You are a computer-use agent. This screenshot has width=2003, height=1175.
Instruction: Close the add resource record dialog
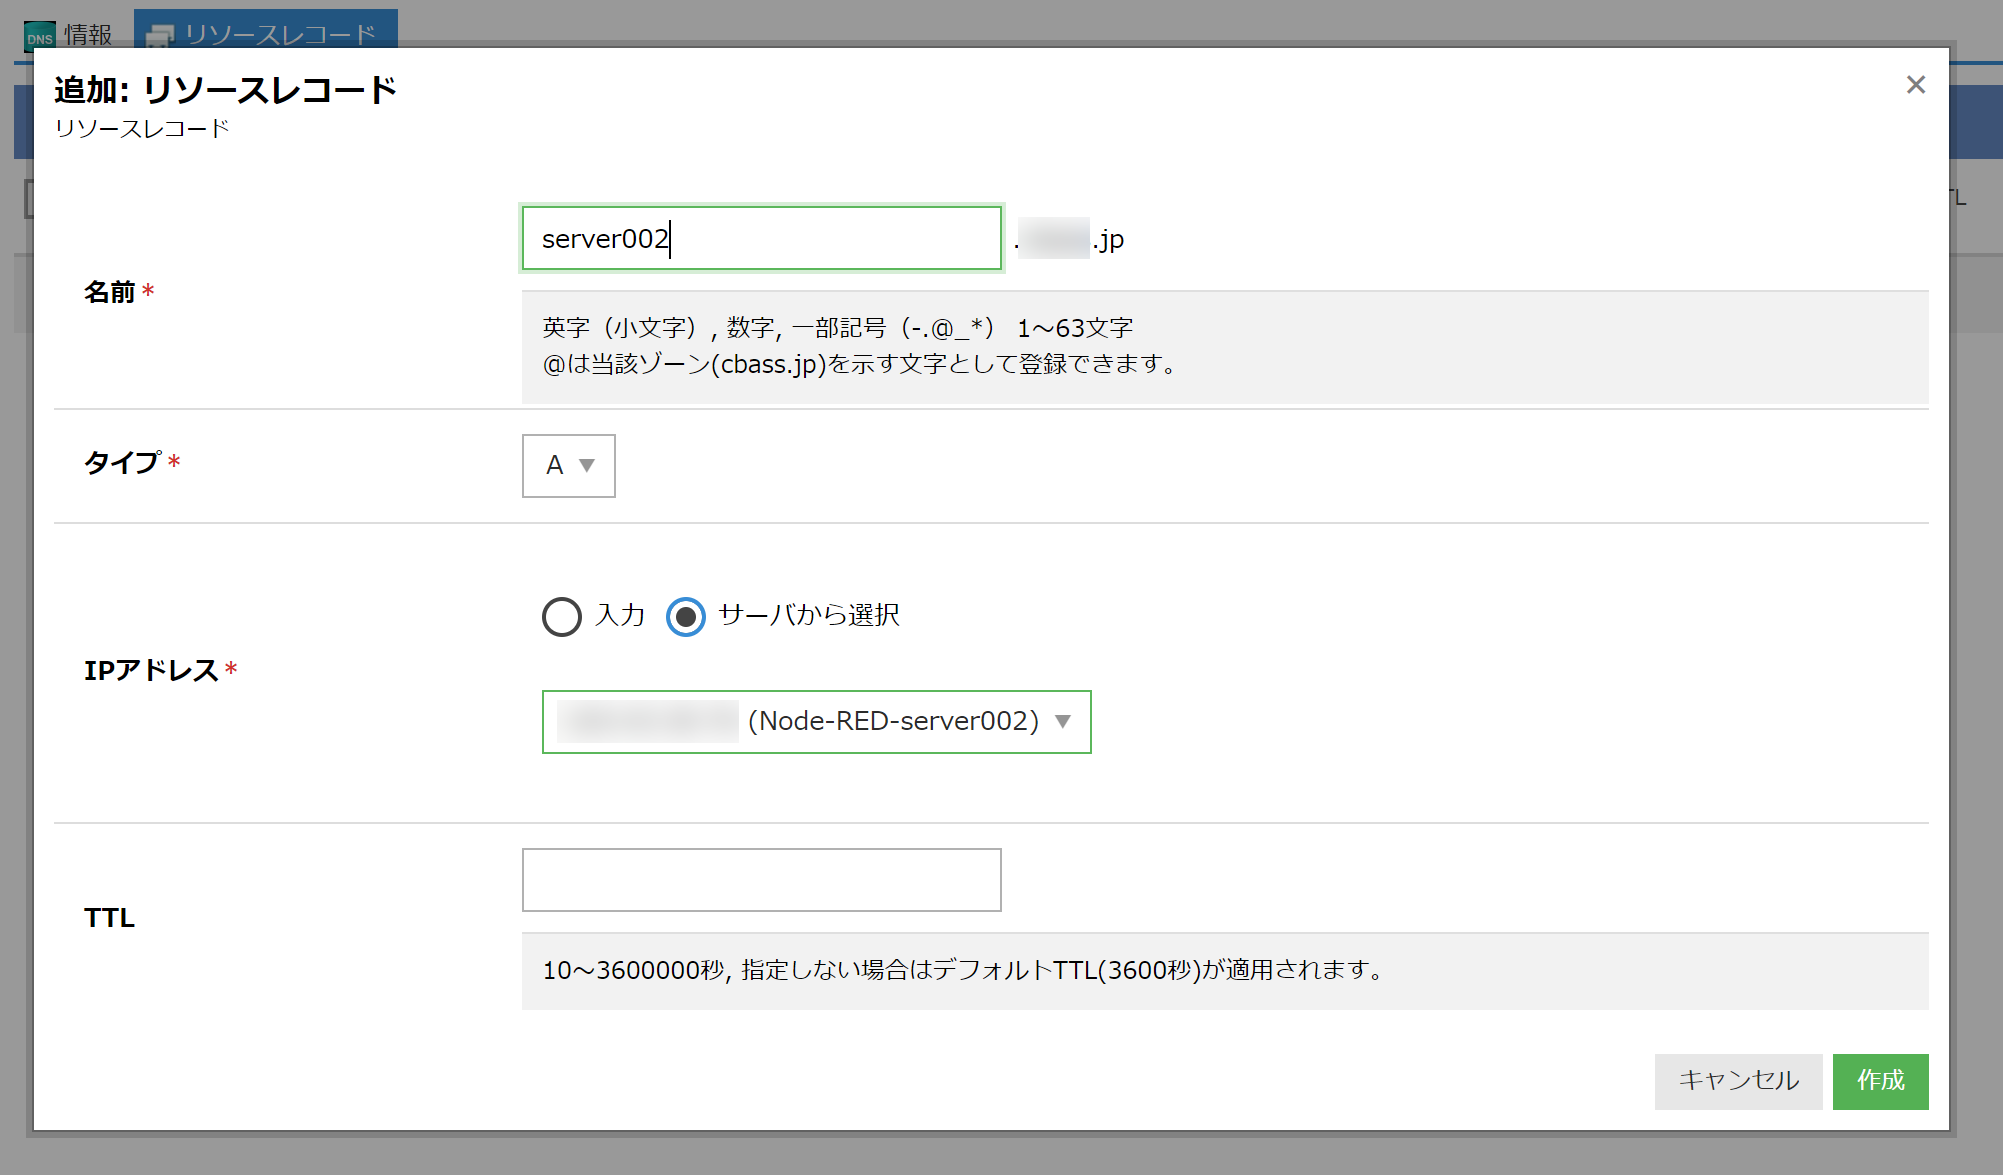[1915, 85]
